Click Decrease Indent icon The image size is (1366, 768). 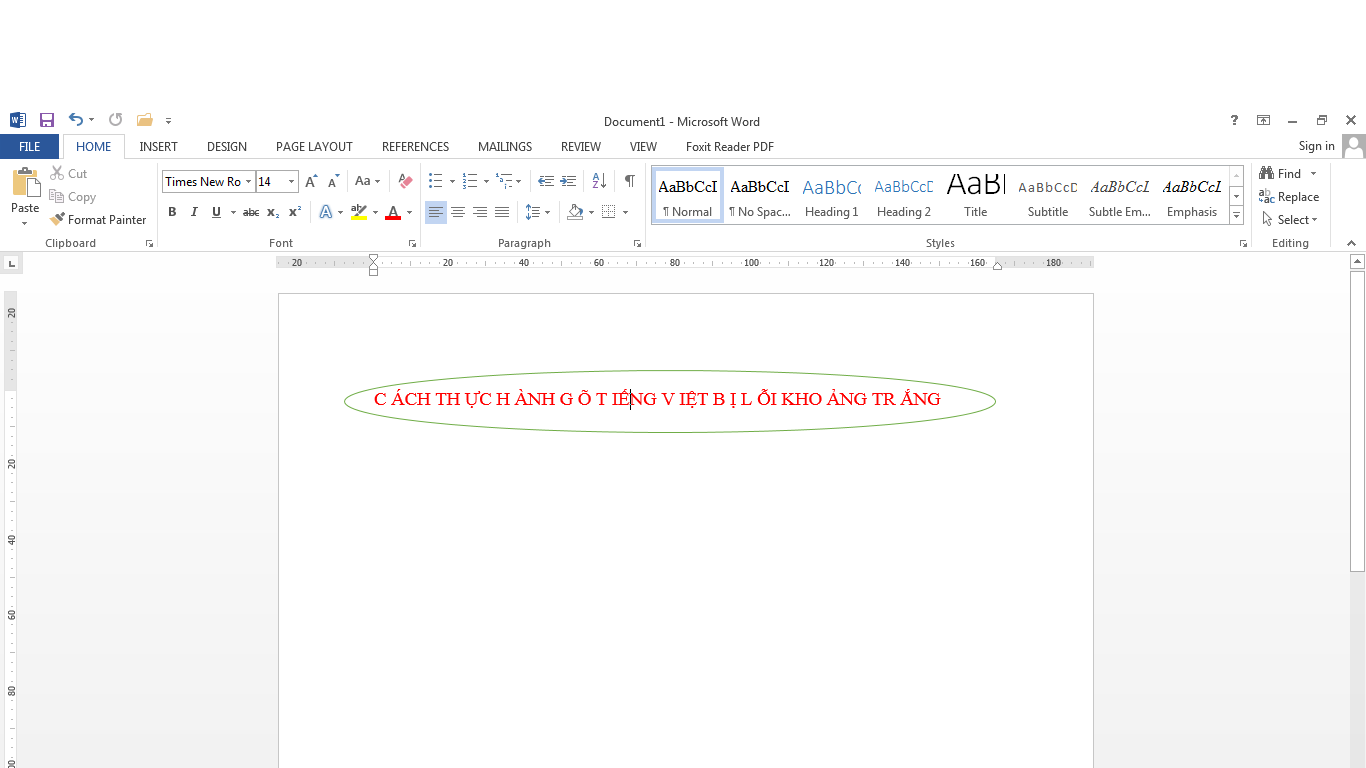pyautogui.click(x=546, y=181)
